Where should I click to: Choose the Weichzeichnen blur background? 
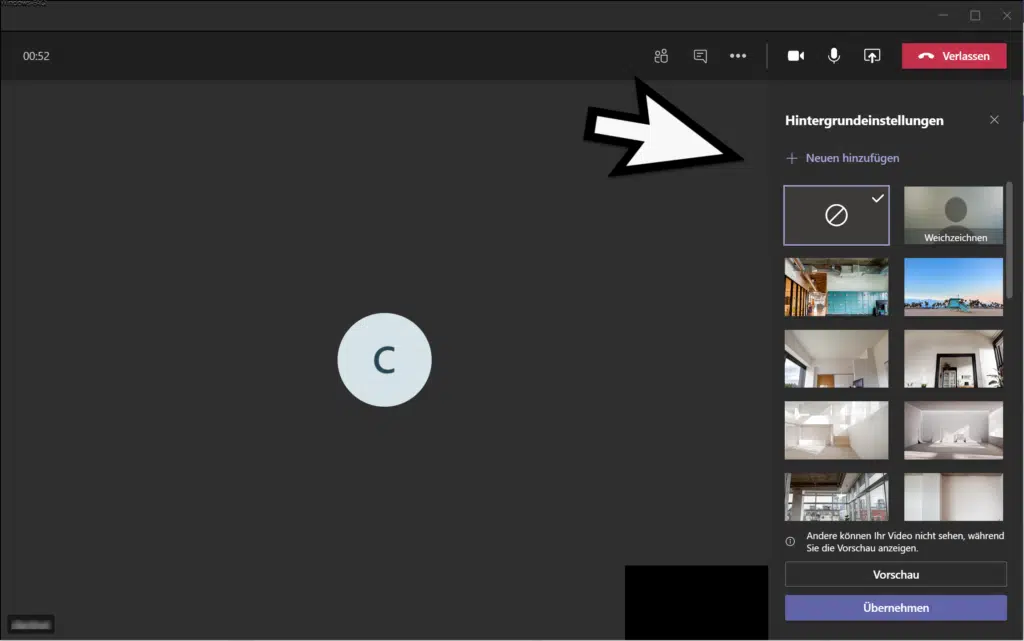click(x=954, y=215)
